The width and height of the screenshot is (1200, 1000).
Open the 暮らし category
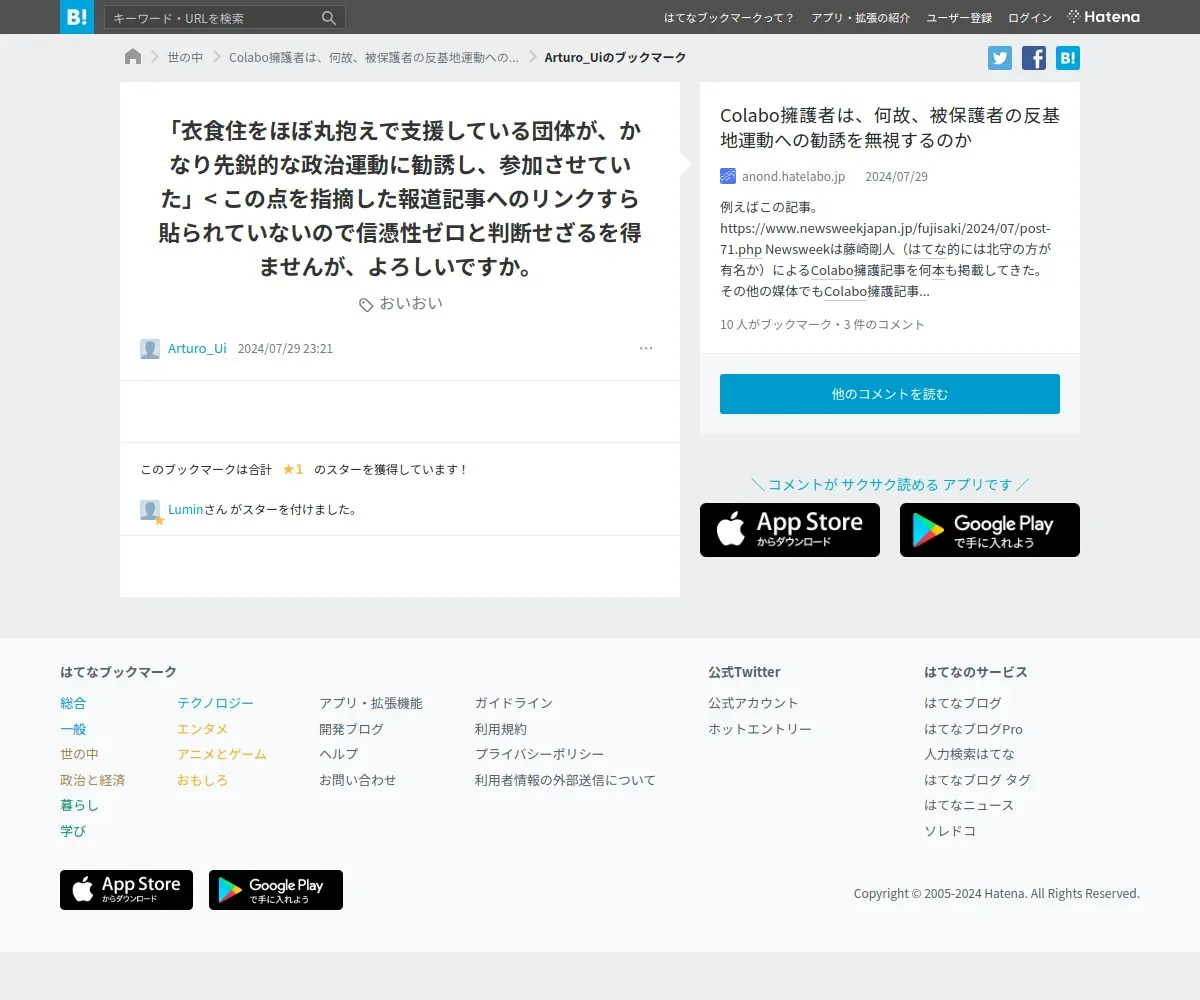[x=79, y=805]
